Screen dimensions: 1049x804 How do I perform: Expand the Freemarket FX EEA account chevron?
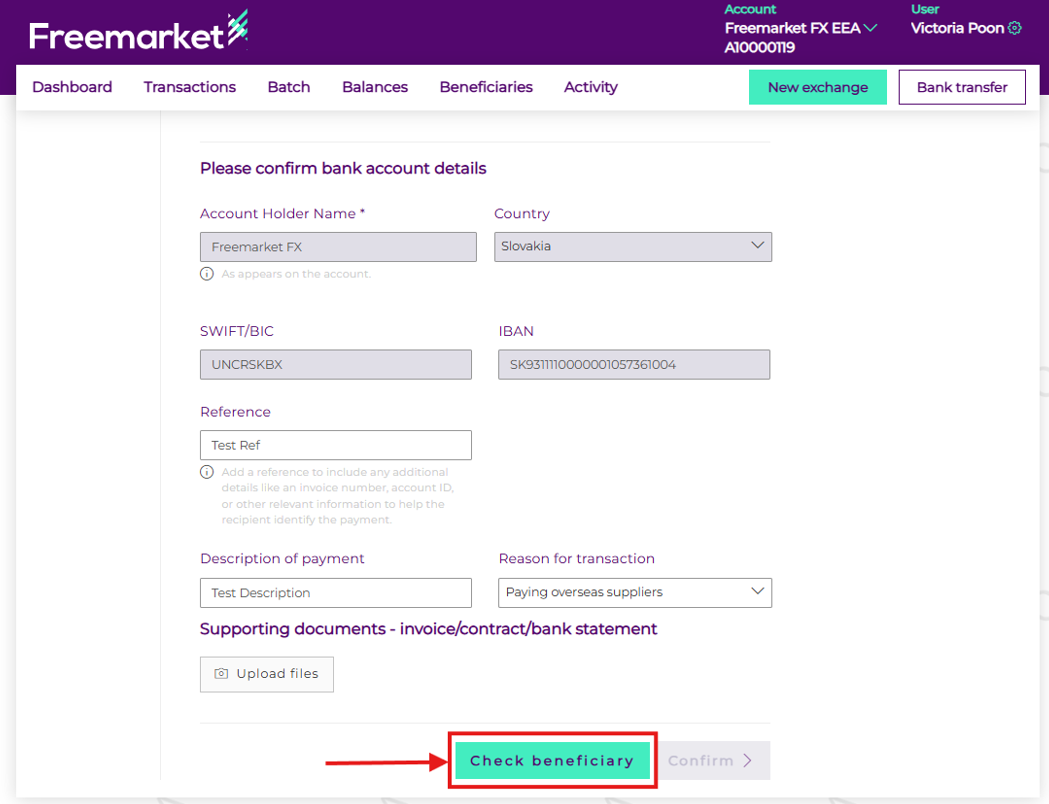point(870,28)
